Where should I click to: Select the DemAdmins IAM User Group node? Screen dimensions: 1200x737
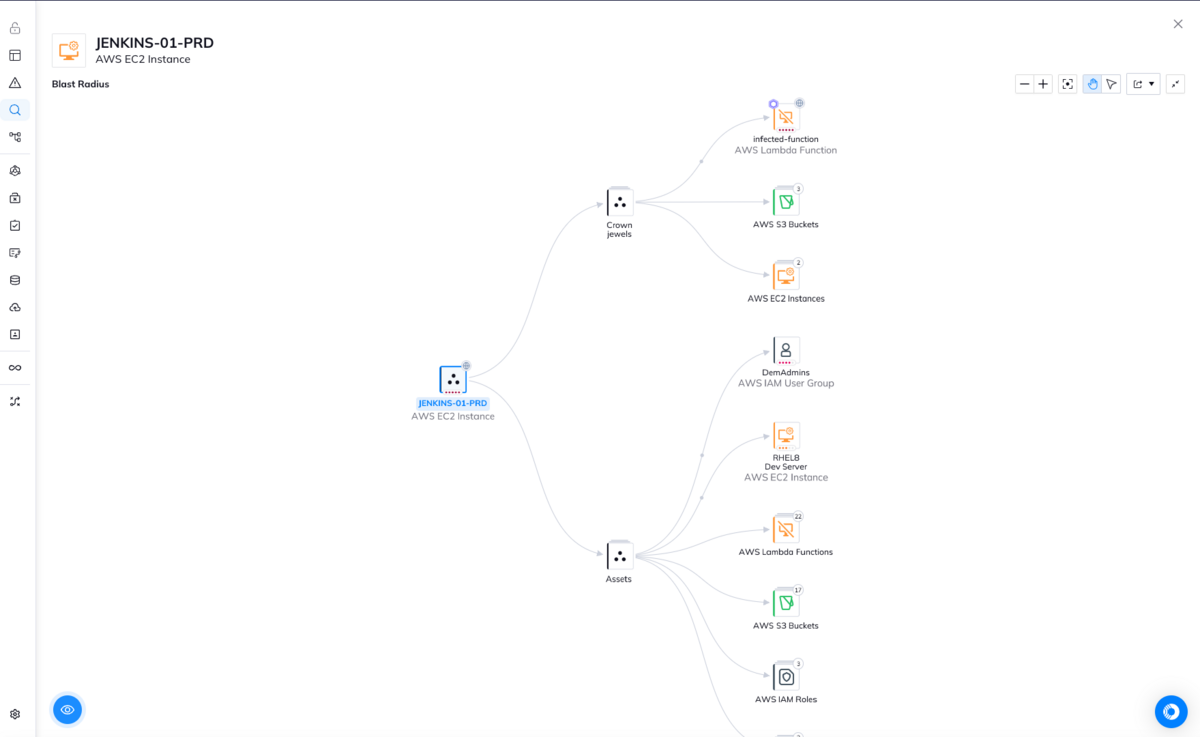click(x=786, y=350)
